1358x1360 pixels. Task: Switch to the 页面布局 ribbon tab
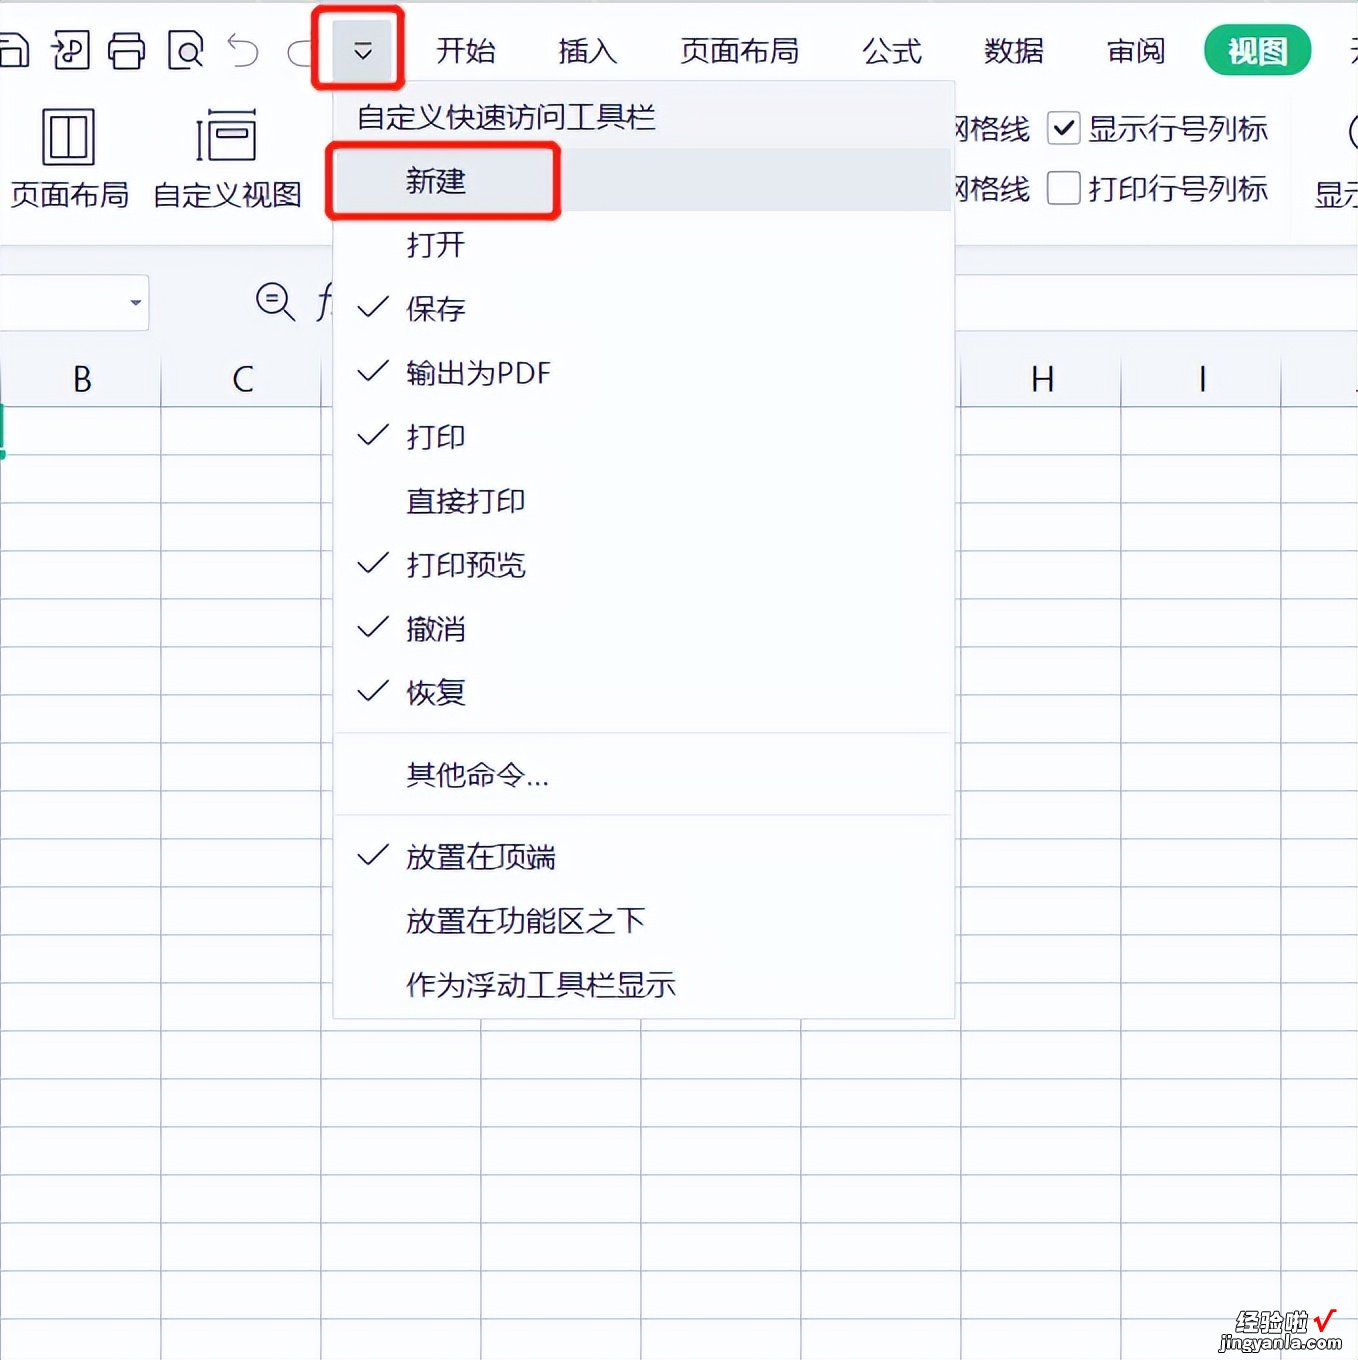[740, 51]
